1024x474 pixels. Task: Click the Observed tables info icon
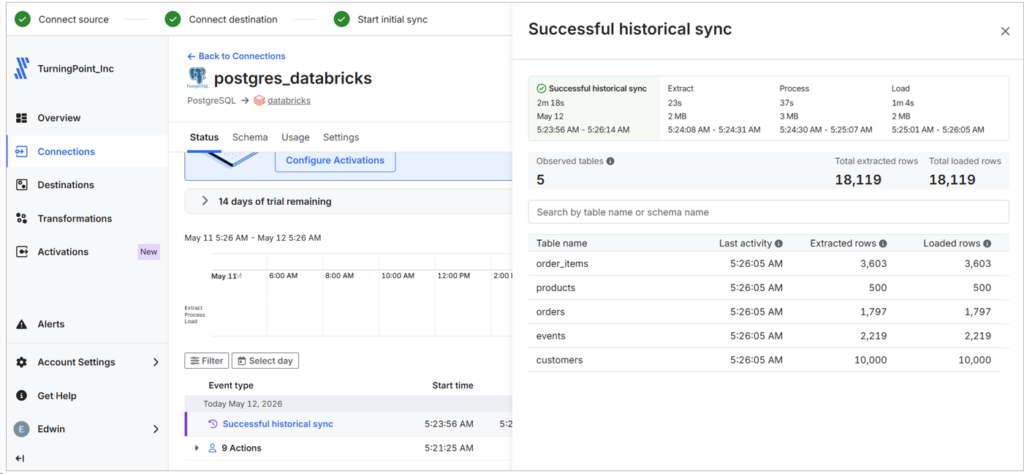point(610,161)
